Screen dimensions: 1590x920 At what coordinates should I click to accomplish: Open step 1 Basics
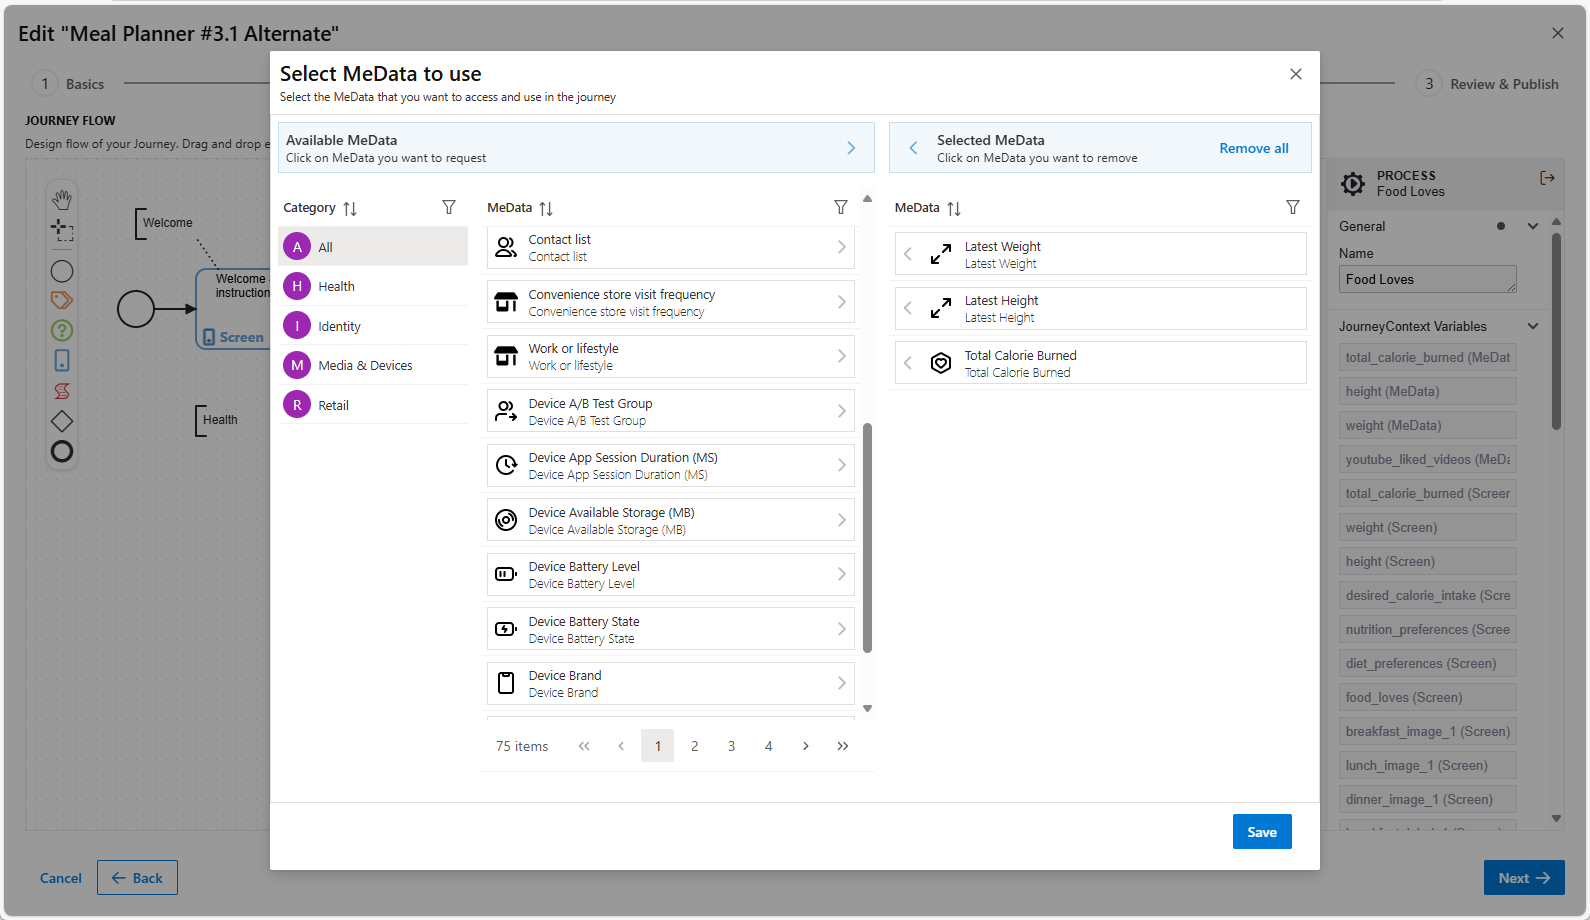(69, 84)
